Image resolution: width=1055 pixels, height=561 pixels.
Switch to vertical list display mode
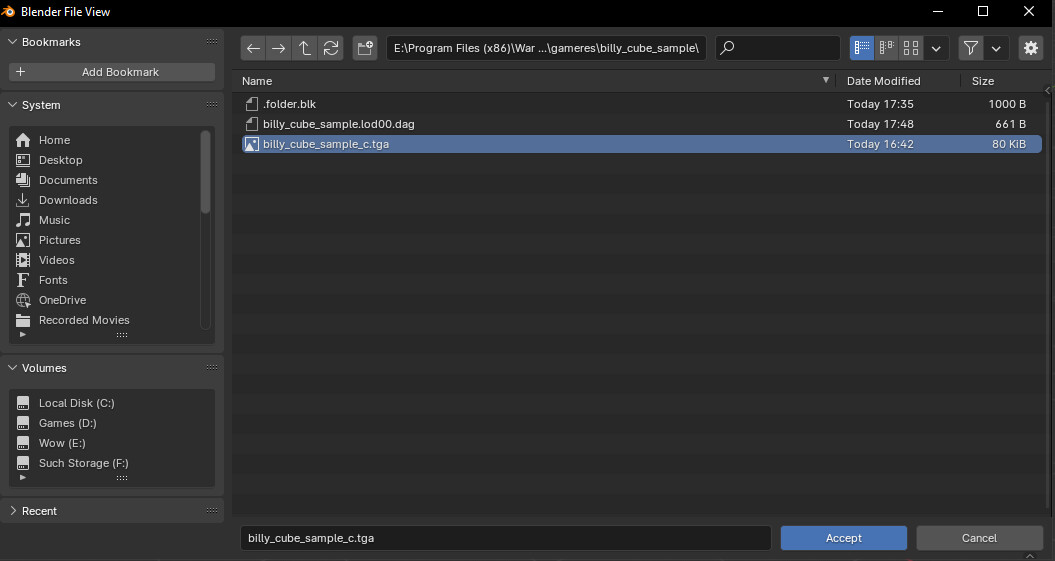pos(861,48)
